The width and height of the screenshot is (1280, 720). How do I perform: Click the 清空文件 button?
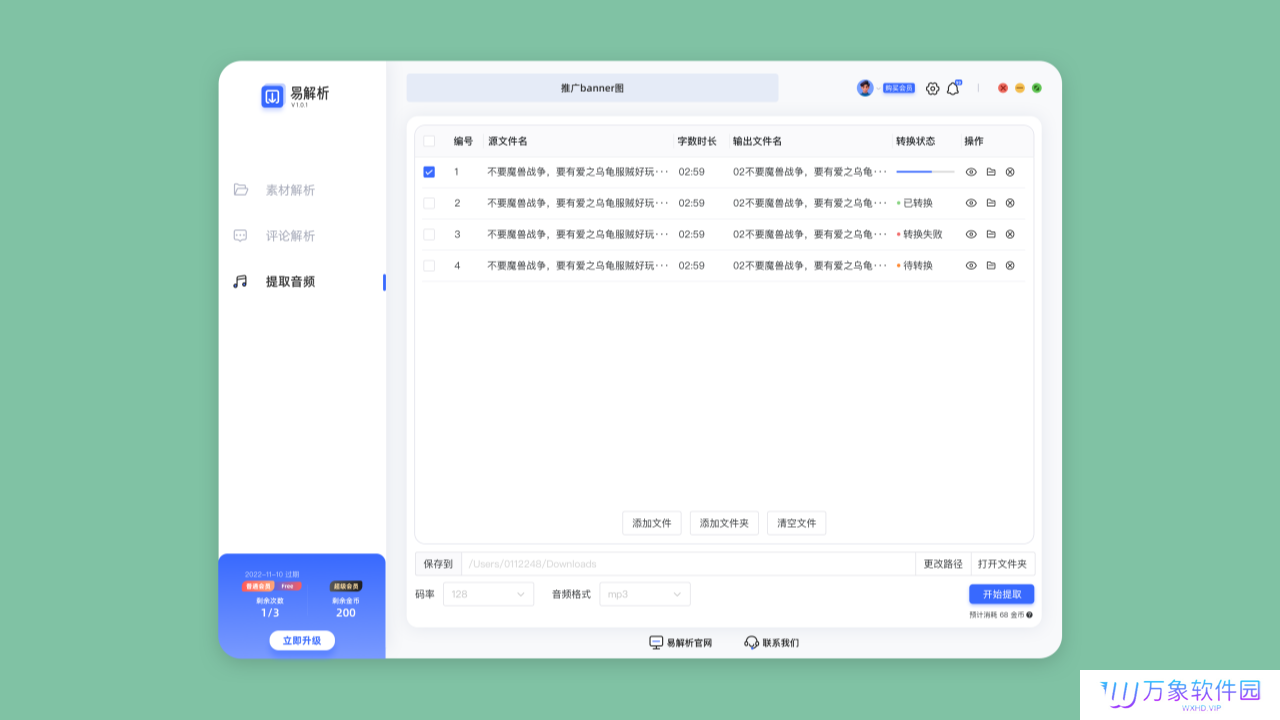point(797,523)
